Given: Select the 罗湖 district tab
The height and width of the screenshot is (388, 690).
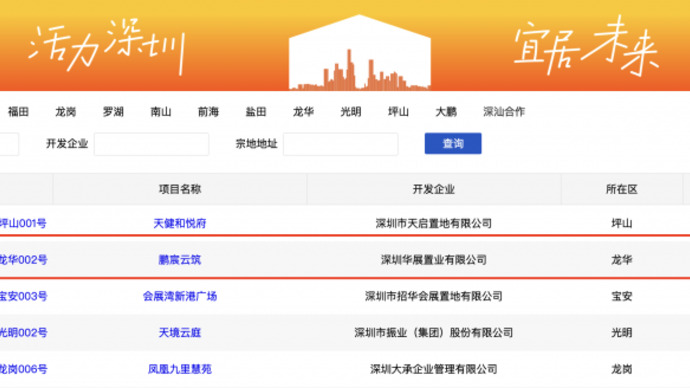Looking at the screenshot, I should coord(113,112).
